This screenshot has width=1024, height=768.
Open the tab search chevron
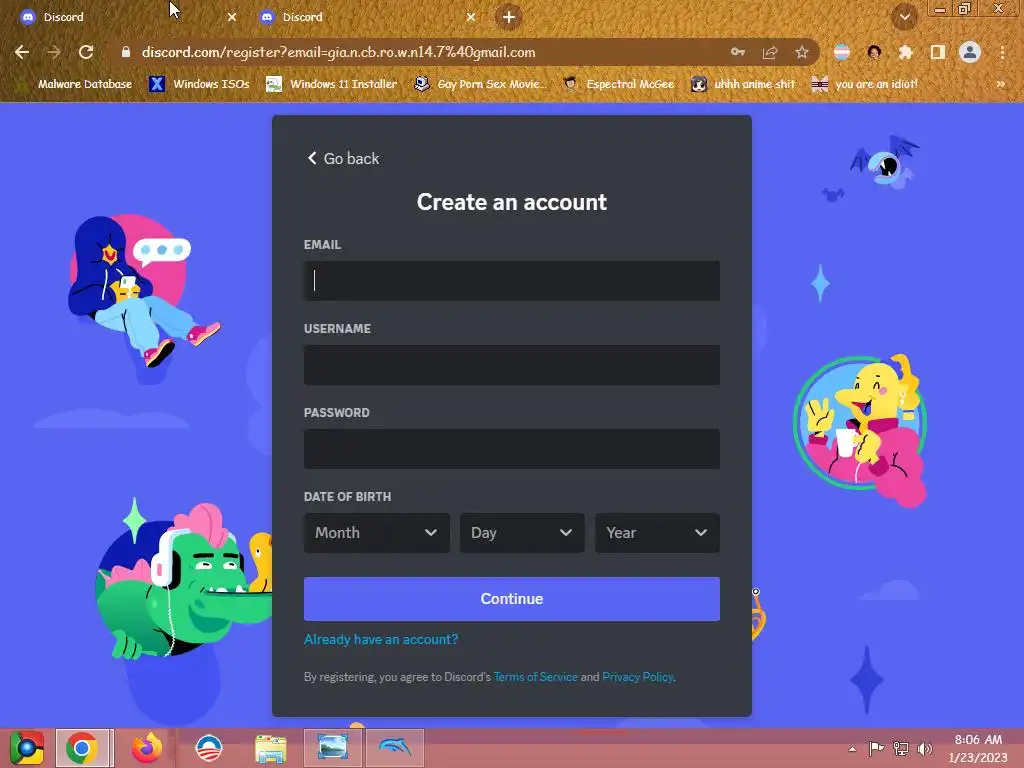(x=905, y=17)
